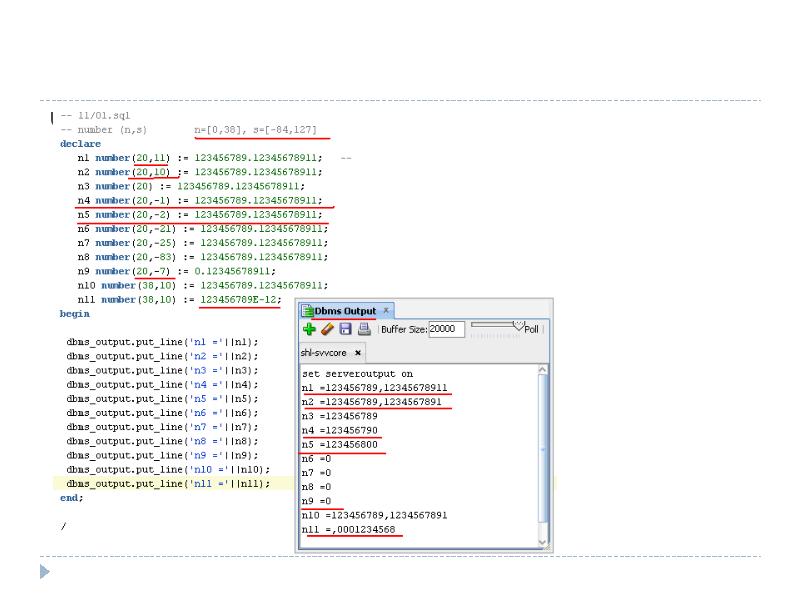The height and width of the screenshot is (600, 800).
Task: Click the print output icon
Action: point(364,329)
